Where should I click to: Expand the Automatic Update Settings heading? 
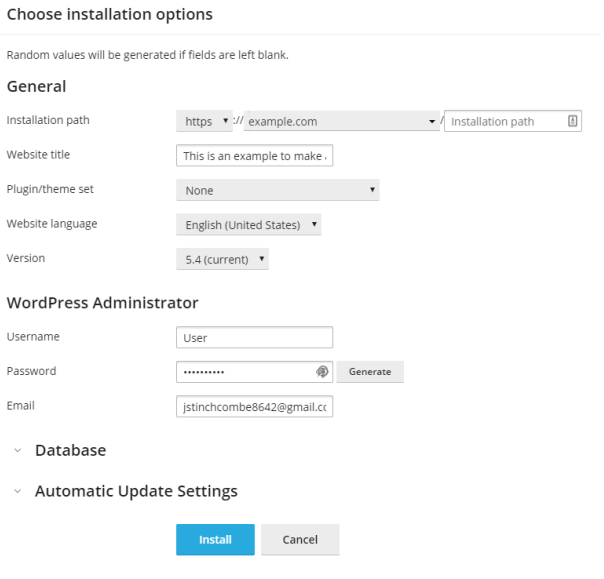[x=136, y=492]
